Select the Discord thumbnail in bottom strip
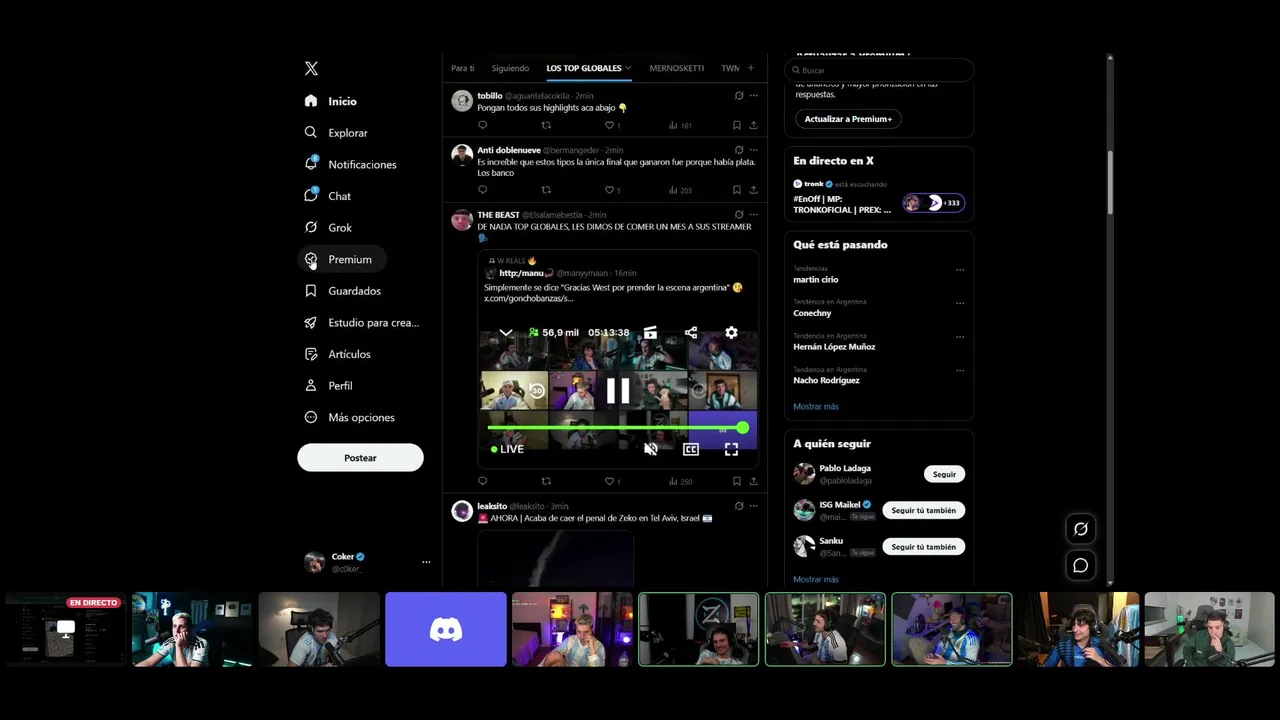 [x=446, y=629]
